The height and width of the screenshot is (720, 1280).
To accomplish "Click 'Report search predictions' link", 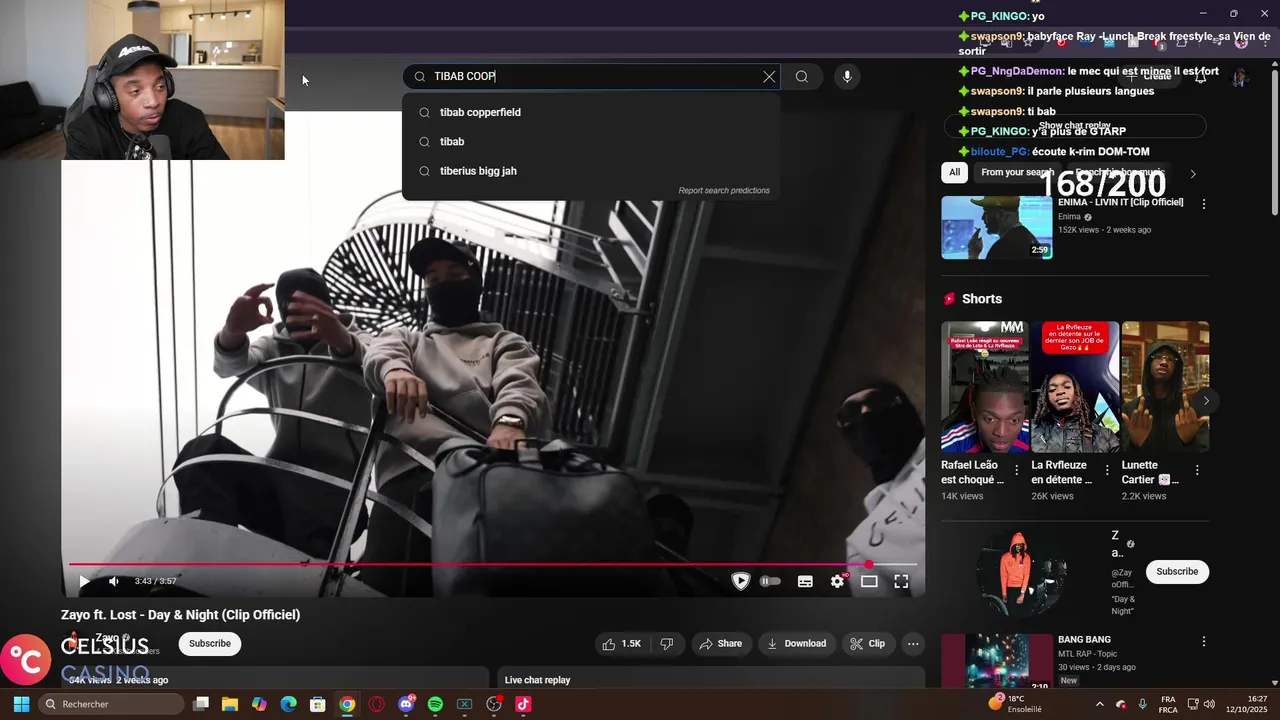I will (x=724, y=190).
